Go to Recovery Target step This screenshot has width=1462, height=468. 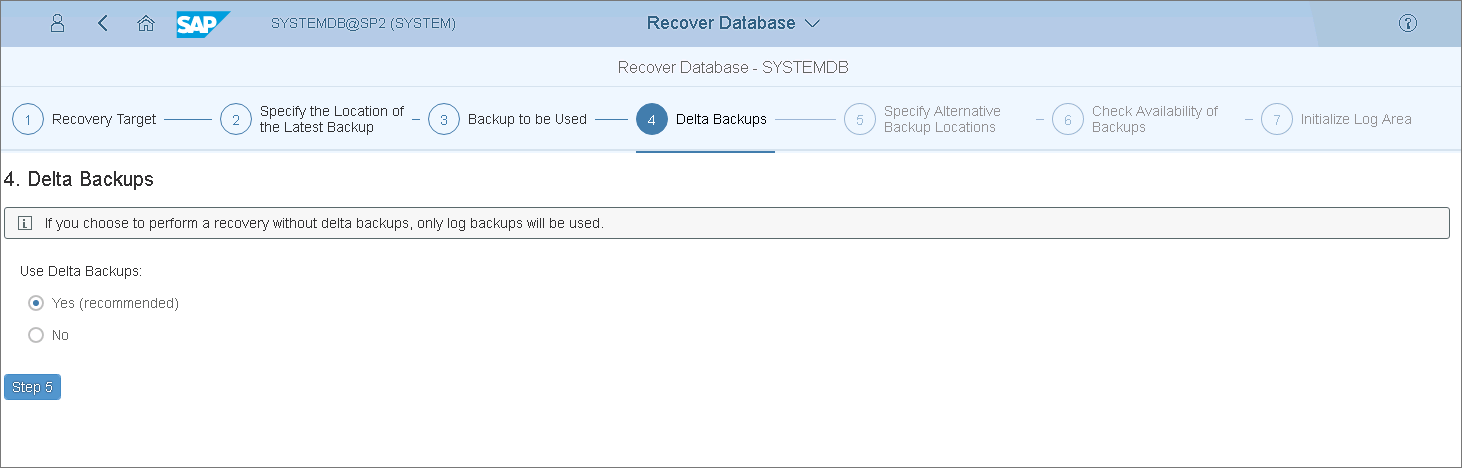(x=104, y=120)
